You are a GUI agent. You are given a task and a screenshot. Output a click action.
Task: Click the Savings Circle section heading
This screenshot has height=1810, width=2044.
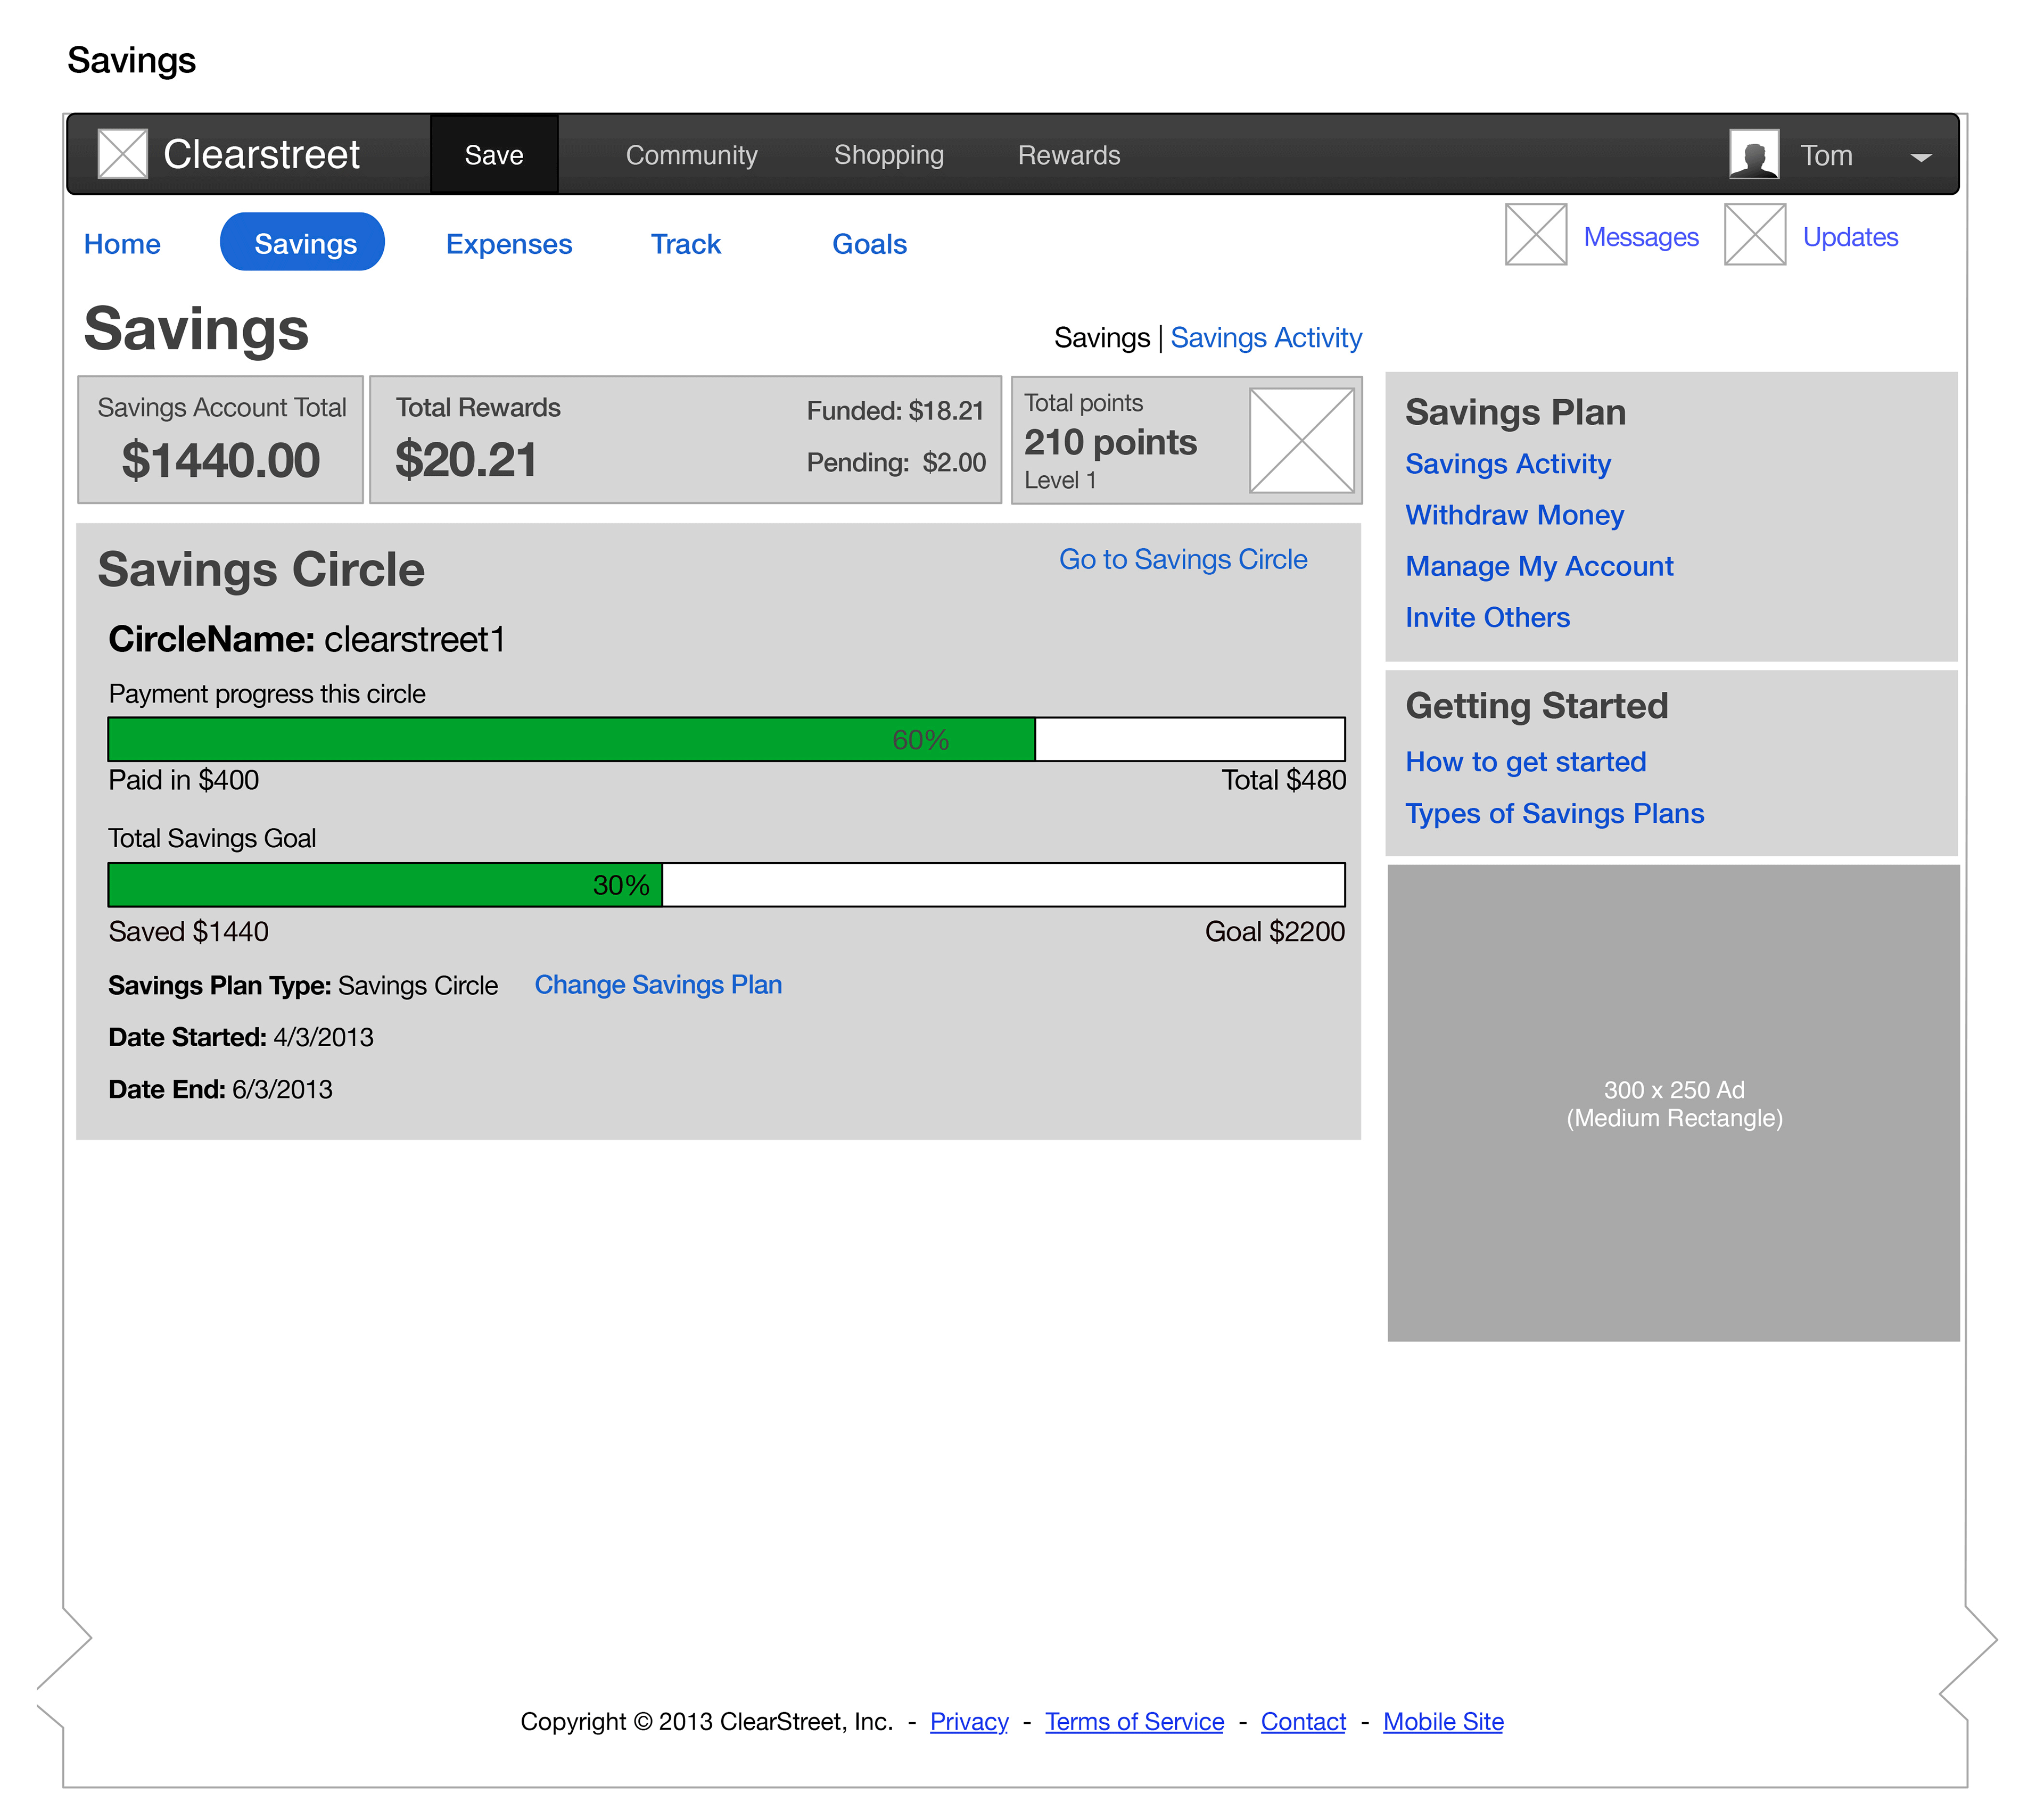tap(261, 570)
